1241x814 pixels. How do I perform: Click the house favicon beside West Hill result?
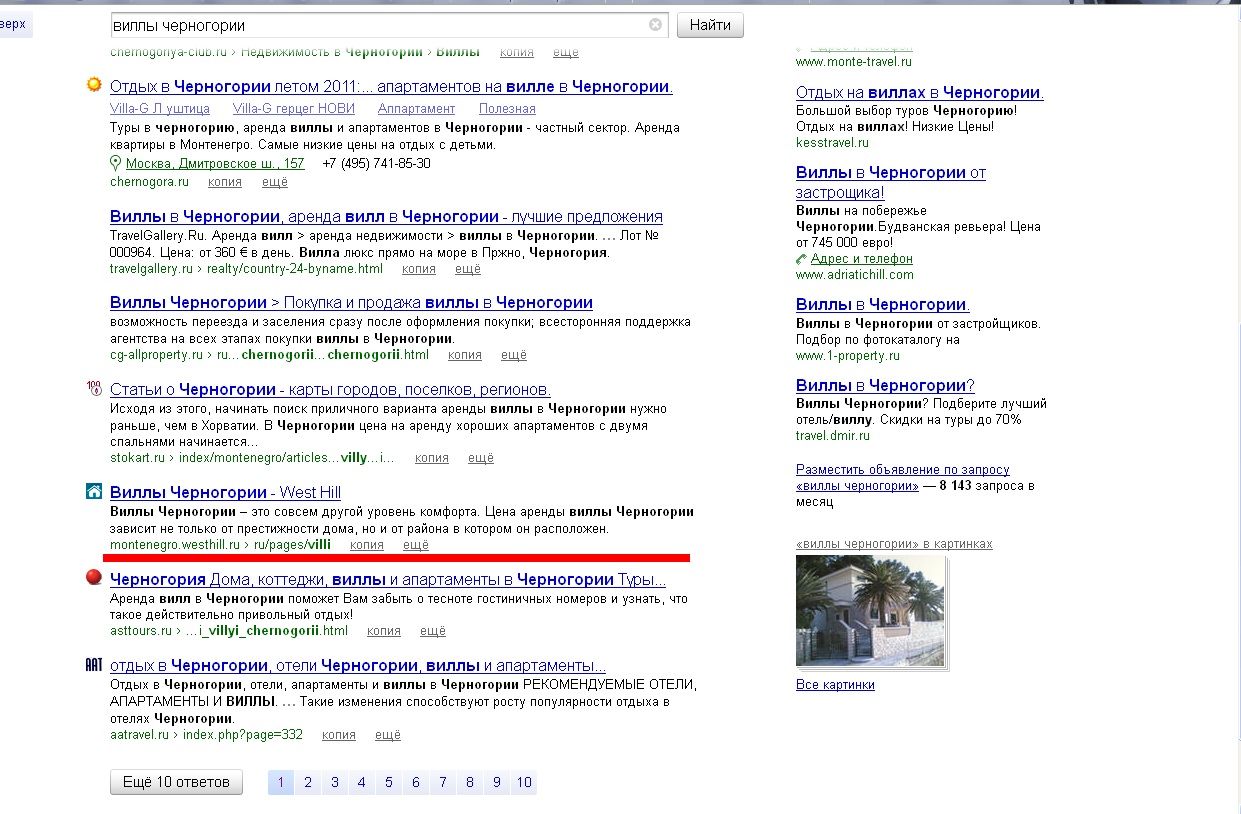click(94, 491)
